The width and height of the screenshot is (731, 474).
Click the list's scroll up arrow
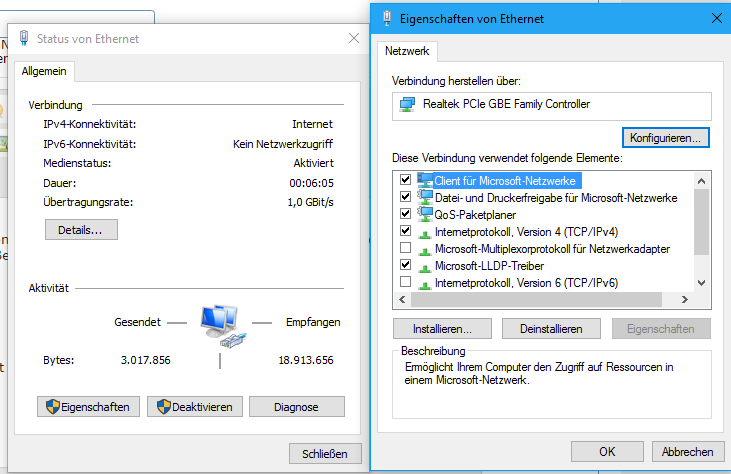(x=701, y=181)
